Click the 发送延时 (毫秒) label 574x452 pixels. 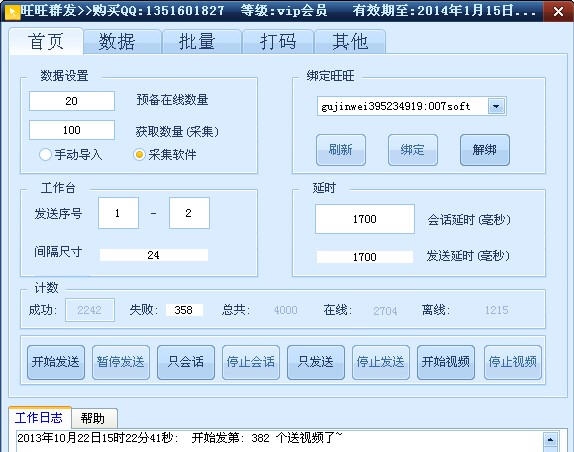[468, 255]
